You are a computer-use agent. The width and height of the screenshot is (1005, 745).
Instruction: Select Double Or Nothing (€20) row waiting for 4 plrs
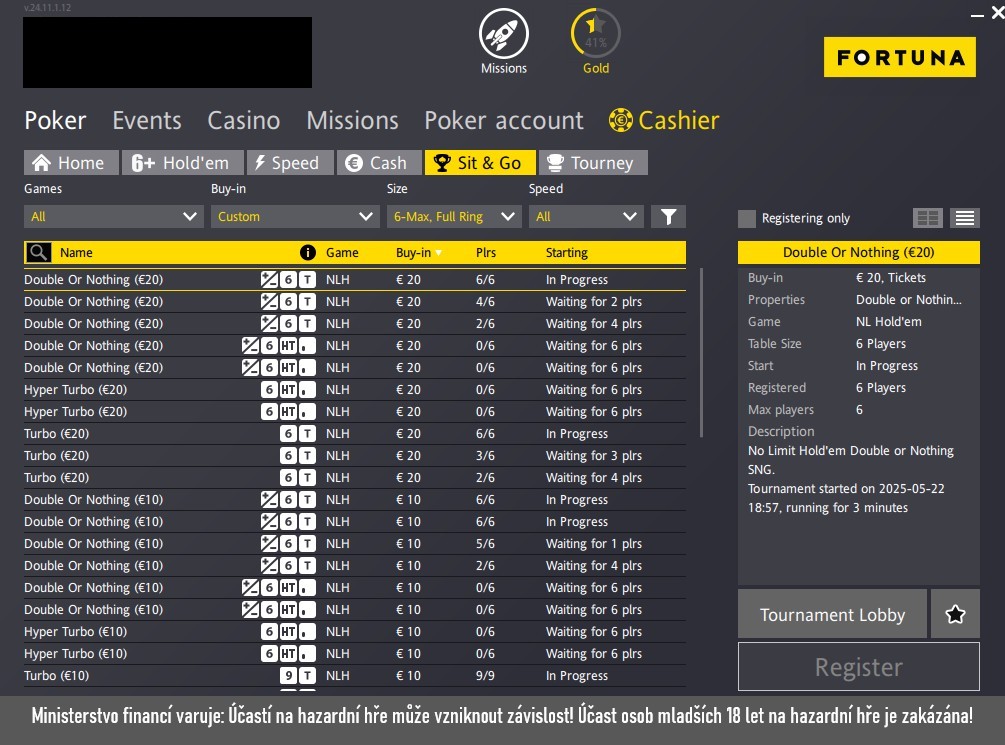pyautogui.click(x=354, y=323)
